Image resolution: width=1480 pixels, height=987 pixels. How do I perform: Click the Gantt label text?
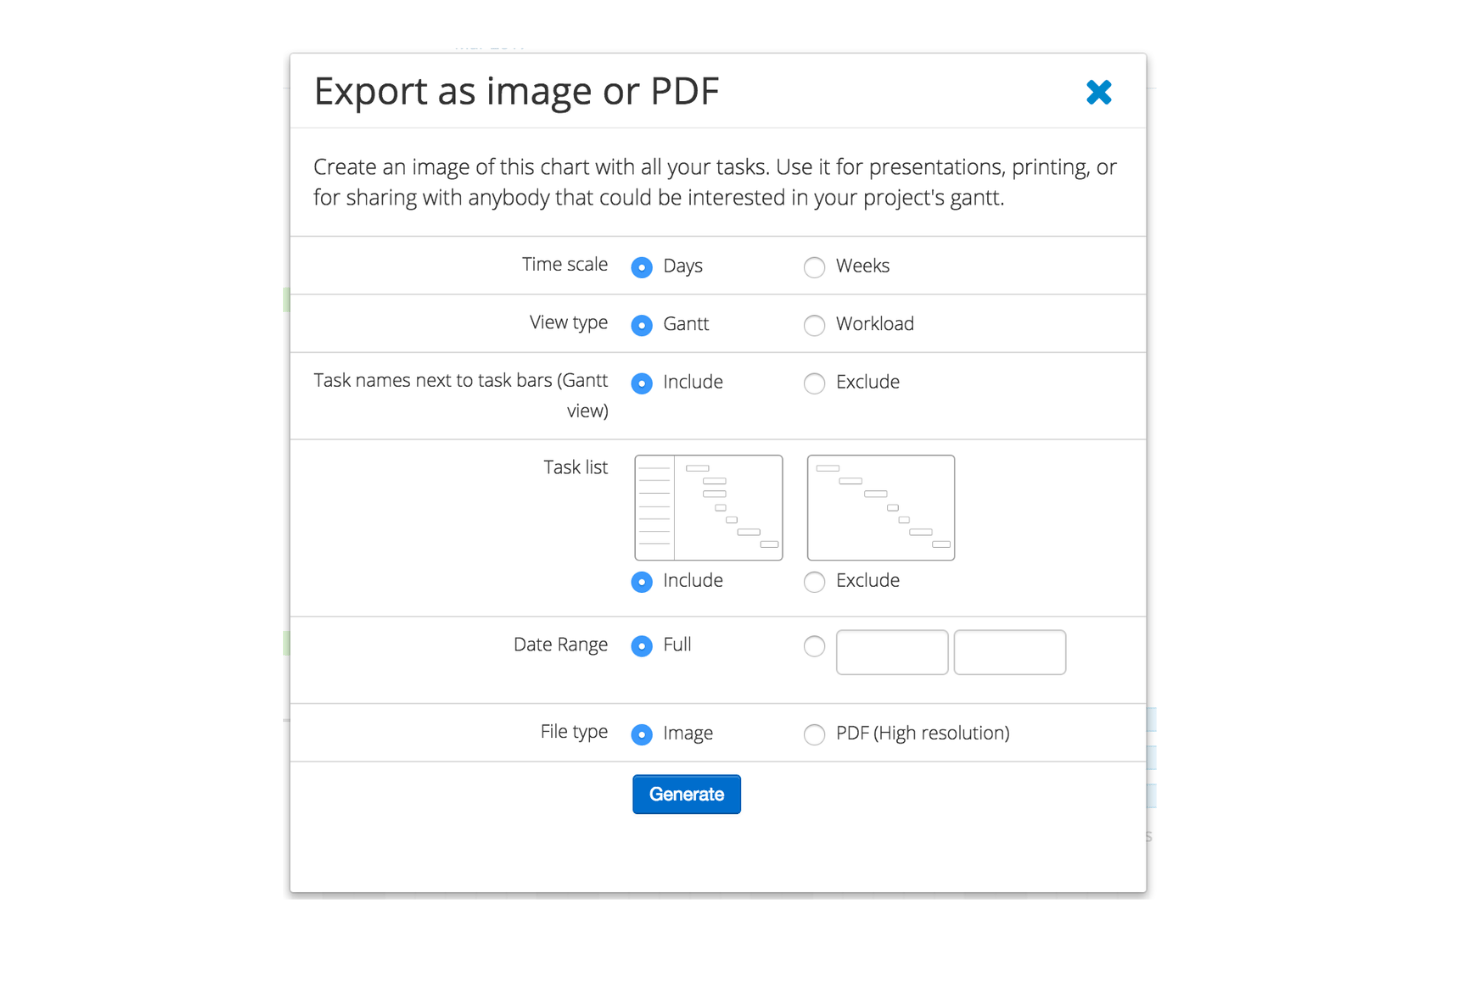pyautogui.click(x=686, y=324)
